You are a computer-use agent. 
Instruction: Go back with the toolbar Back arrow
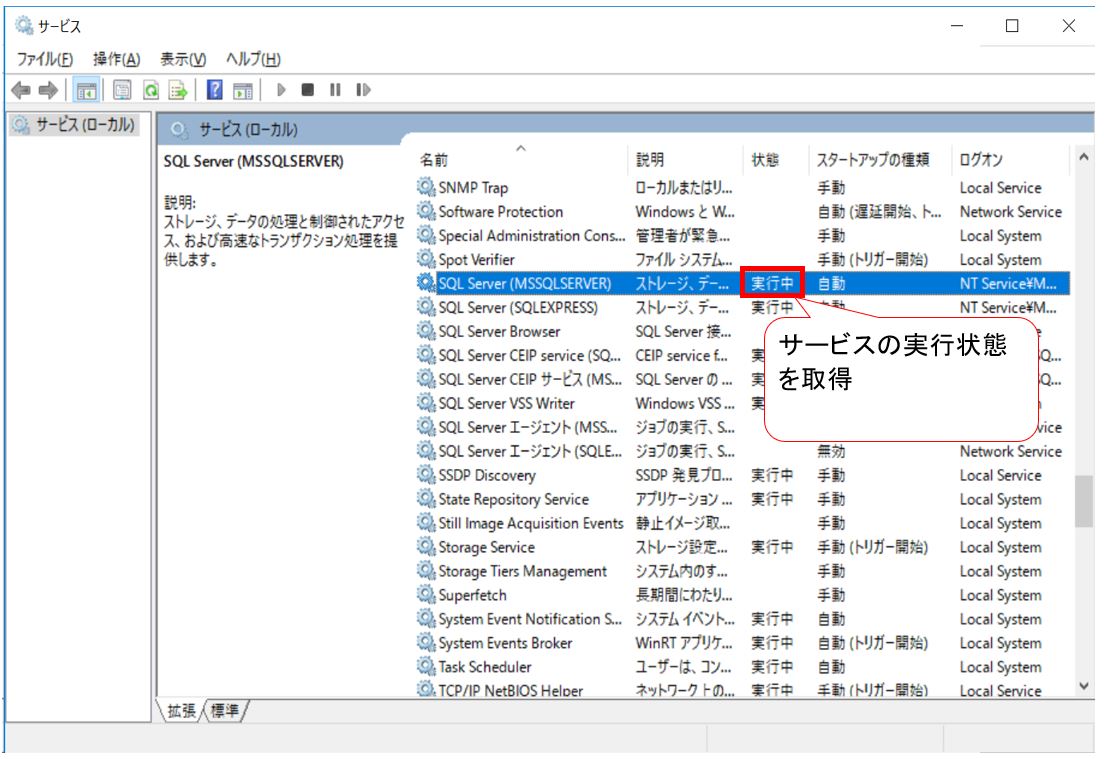click(x=21, y=90)
